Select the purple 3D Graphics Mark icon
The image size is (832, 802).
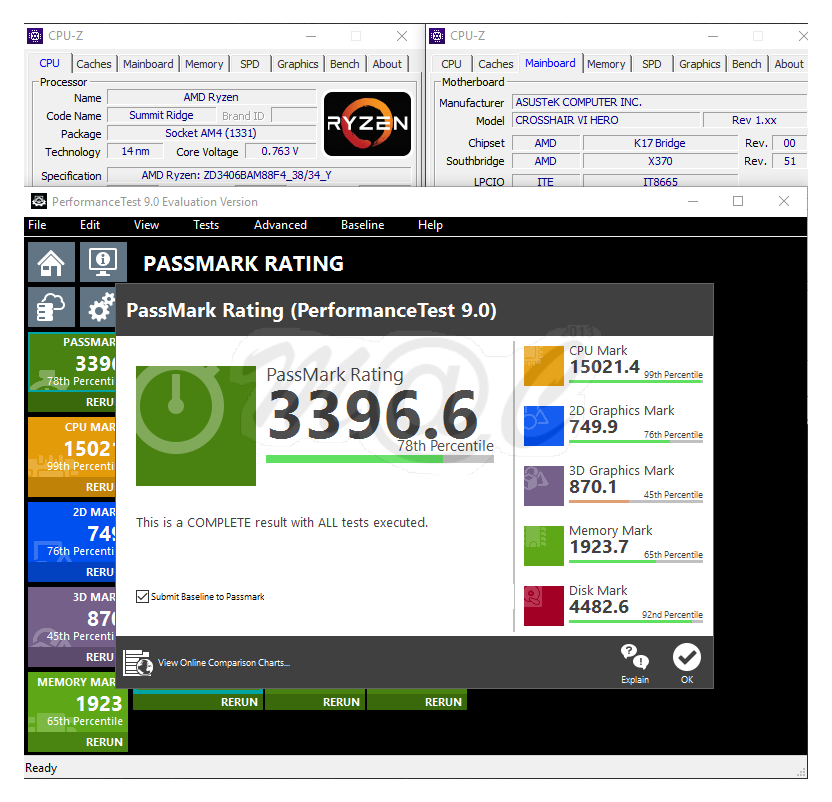pos(543,486)
